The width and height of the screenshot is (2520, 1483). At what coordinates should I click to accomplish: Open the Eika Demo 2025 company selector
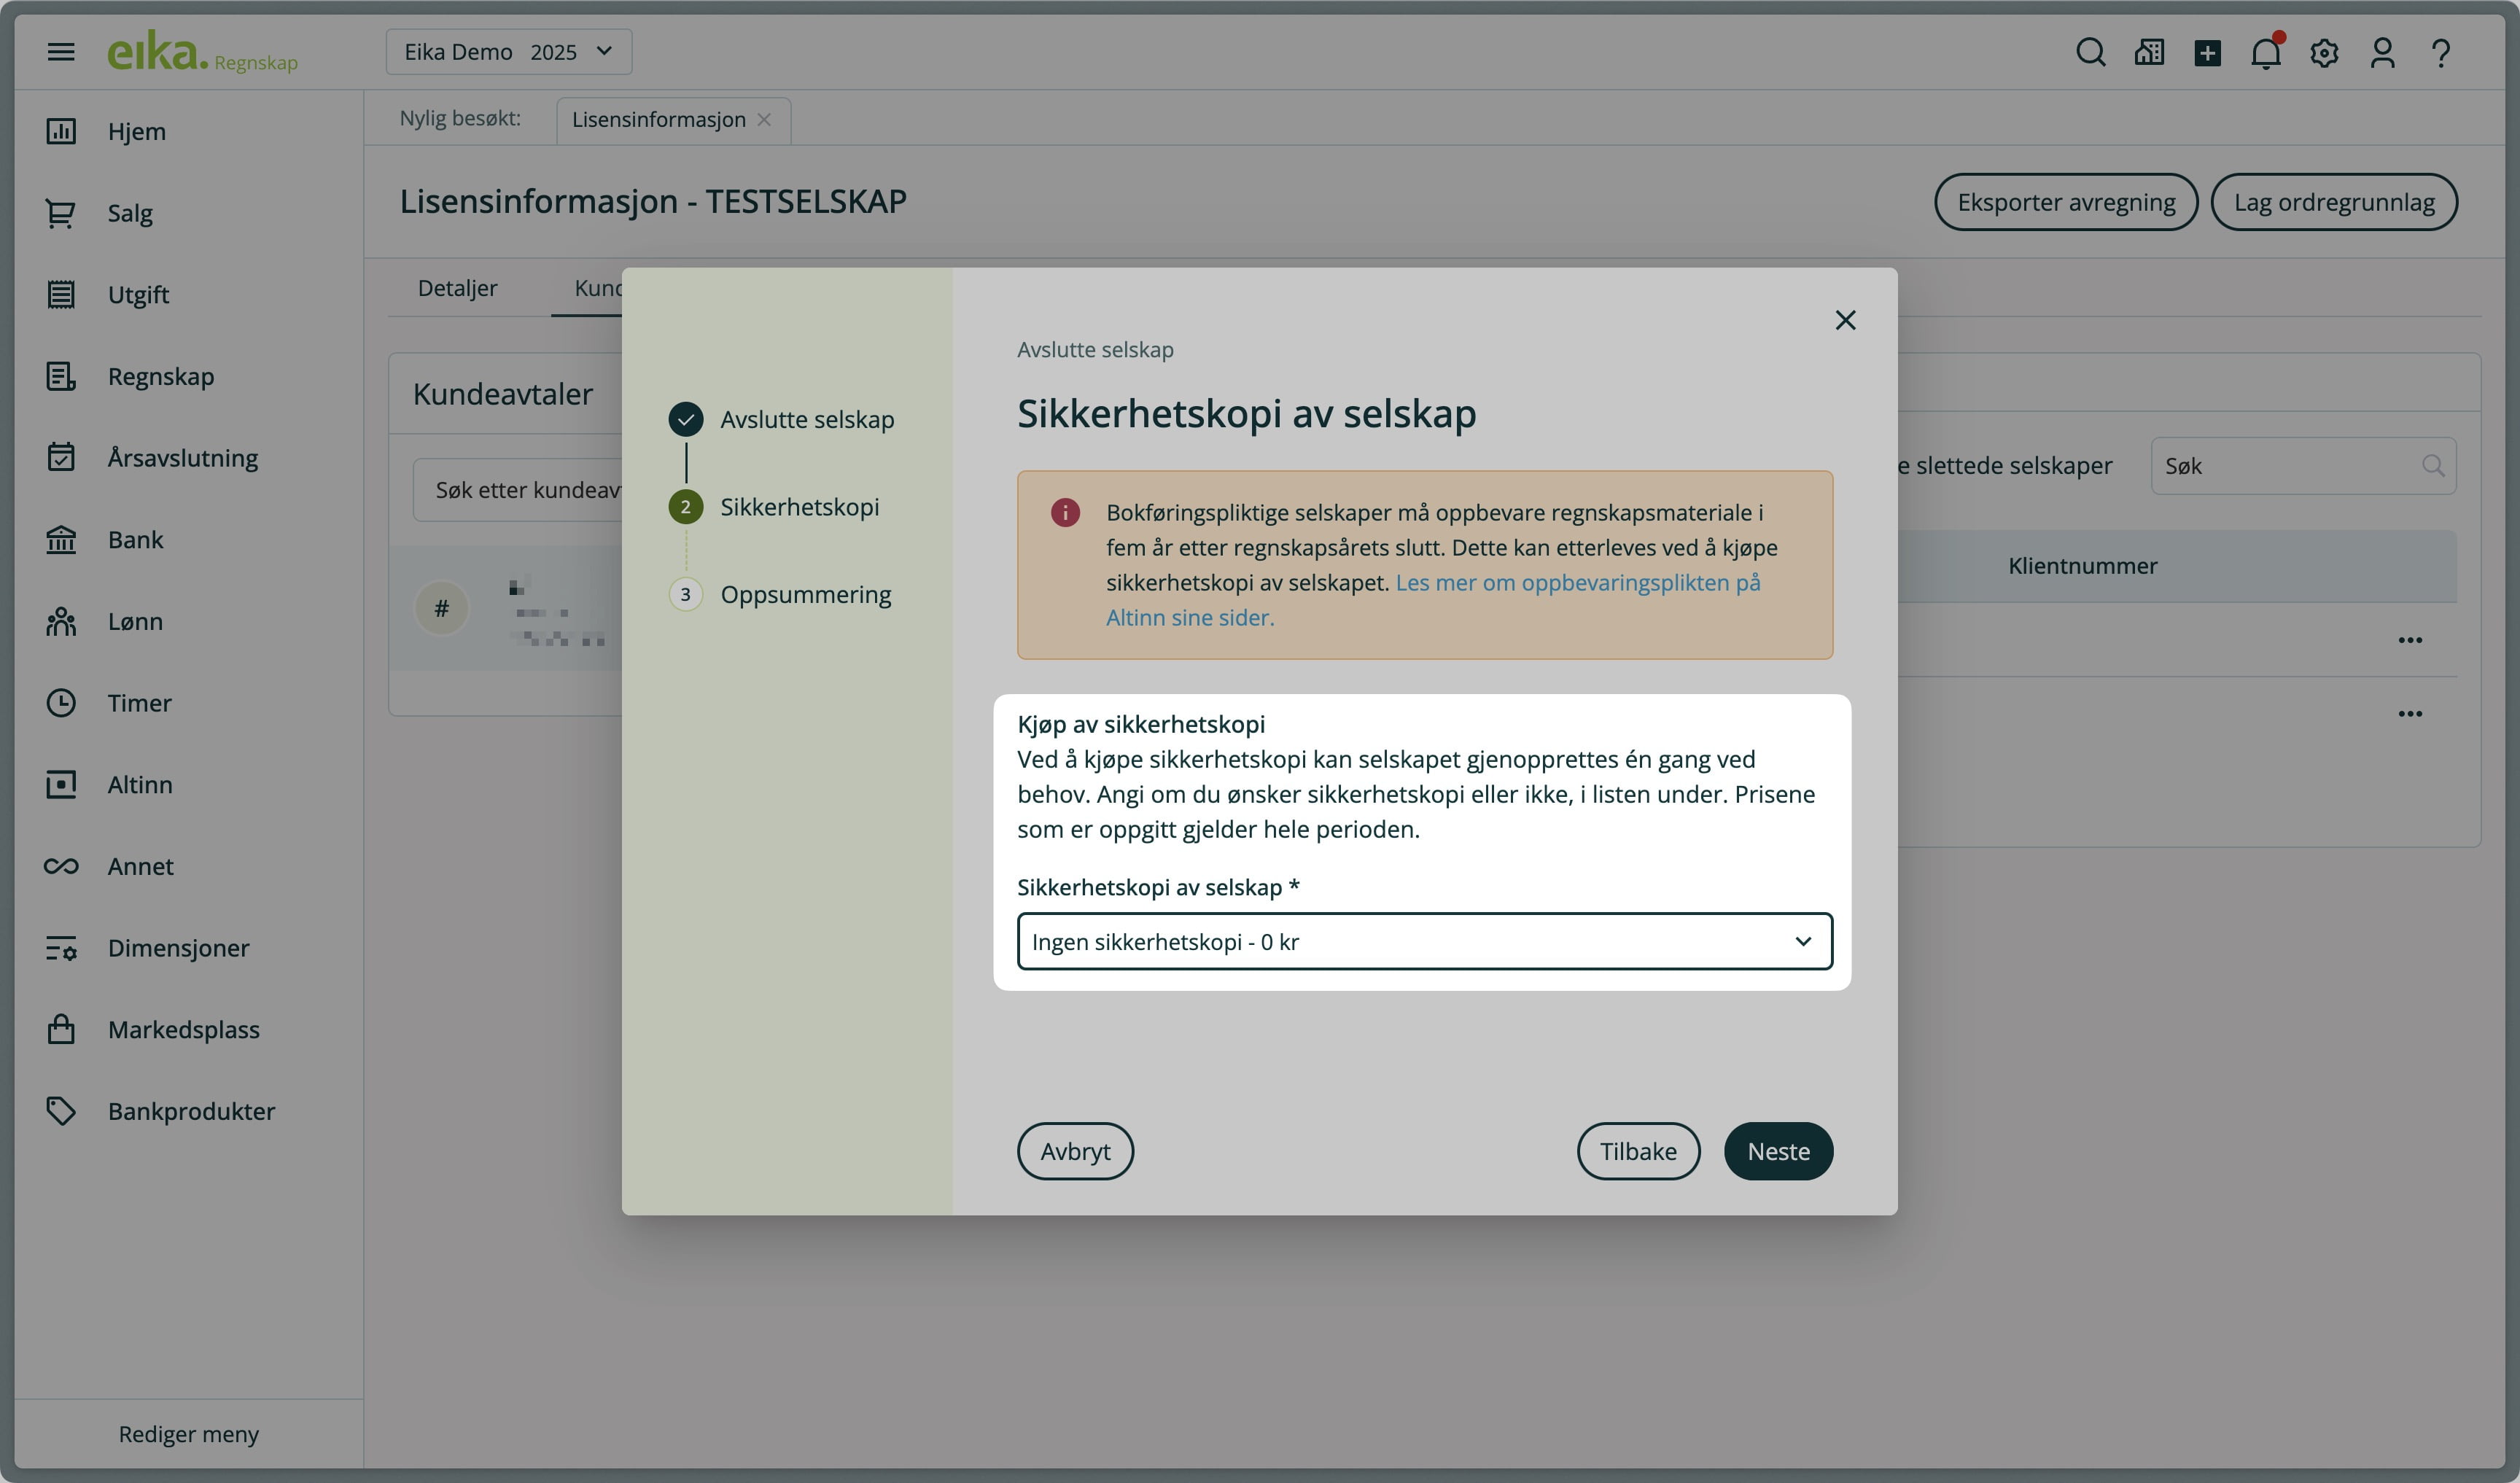508,52
